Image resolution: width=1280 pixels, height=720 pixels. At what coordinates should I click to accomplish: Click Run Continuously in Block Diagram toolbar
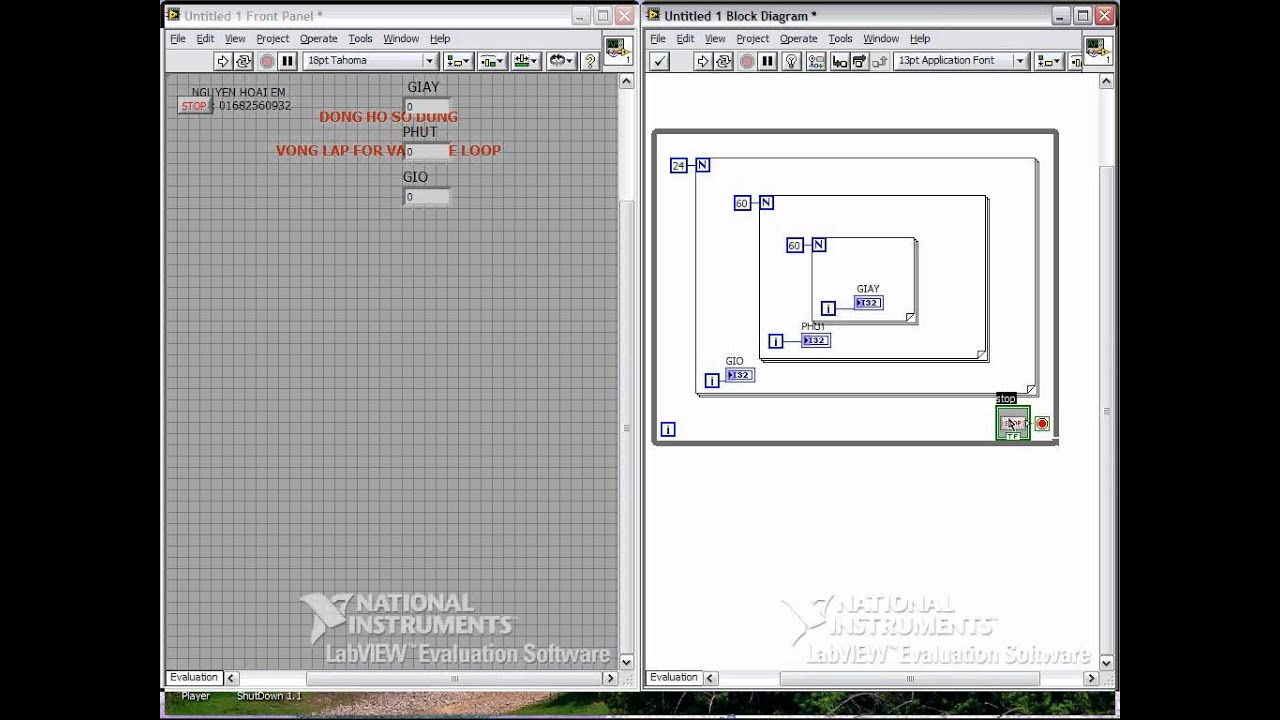[724, 61]
